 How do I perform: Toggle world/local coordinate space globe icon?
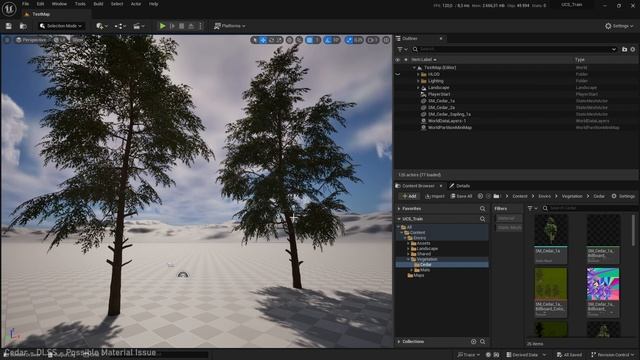[x=289, y=40]
